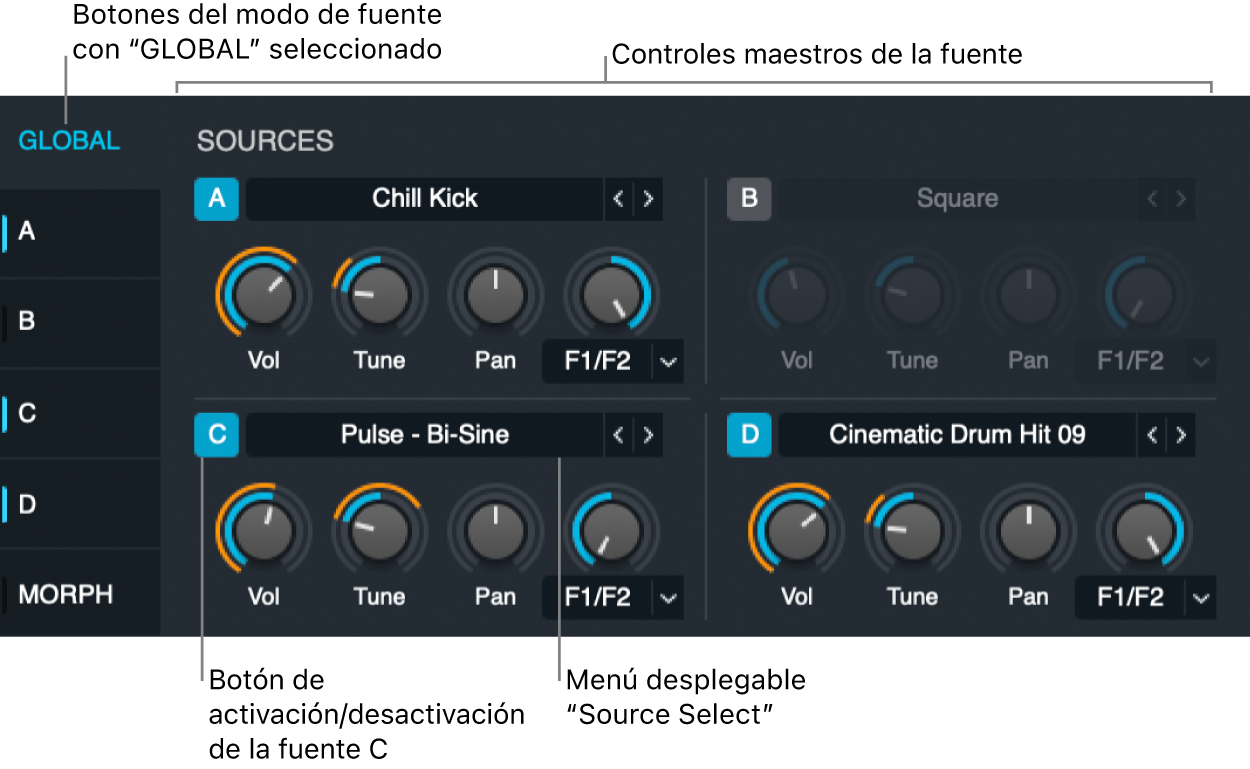Click source B Pan knob
This screenshot has height=769, width=1250.
tap(1028, 295)
